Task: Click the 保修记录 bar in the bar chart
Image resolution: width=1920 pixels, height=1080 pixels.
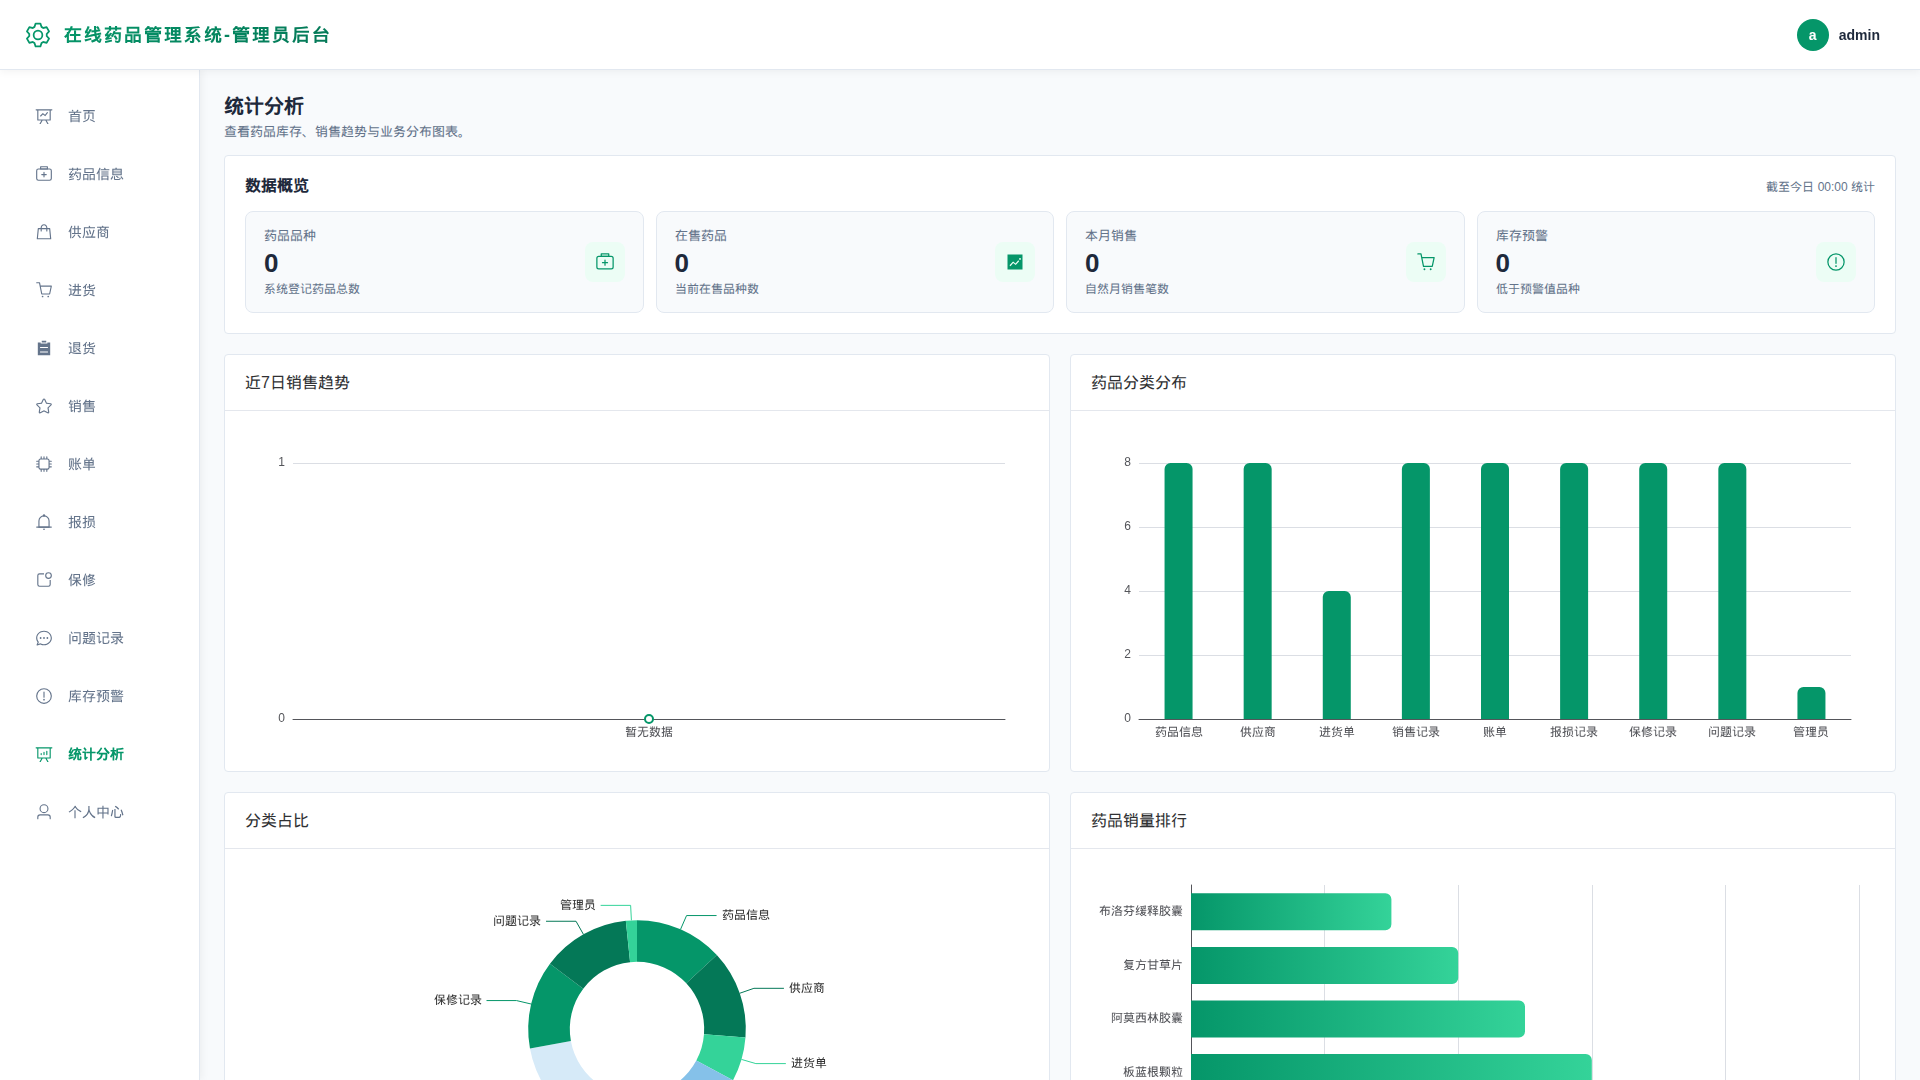Action: [1652, 591]
